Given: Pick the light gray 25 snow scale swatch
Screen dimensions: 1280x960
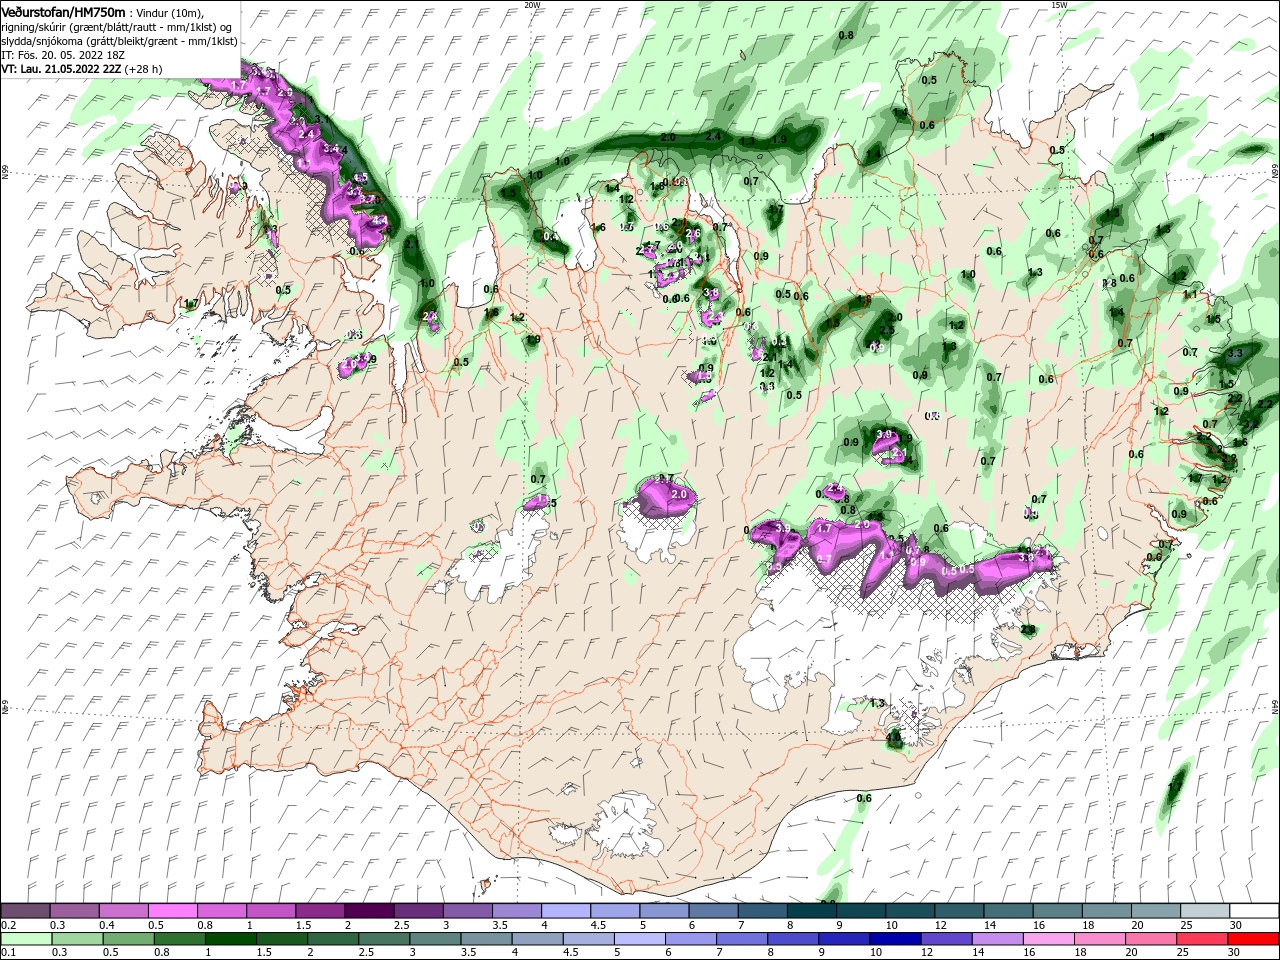Looking at the screenshot, I should (x=1205, y=911).
